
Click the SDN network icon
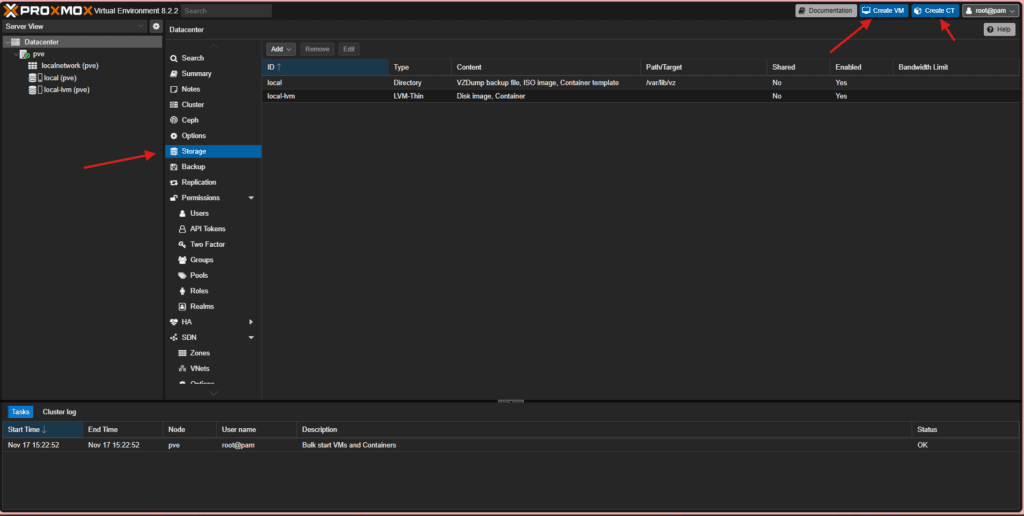[x=174, y=338]
